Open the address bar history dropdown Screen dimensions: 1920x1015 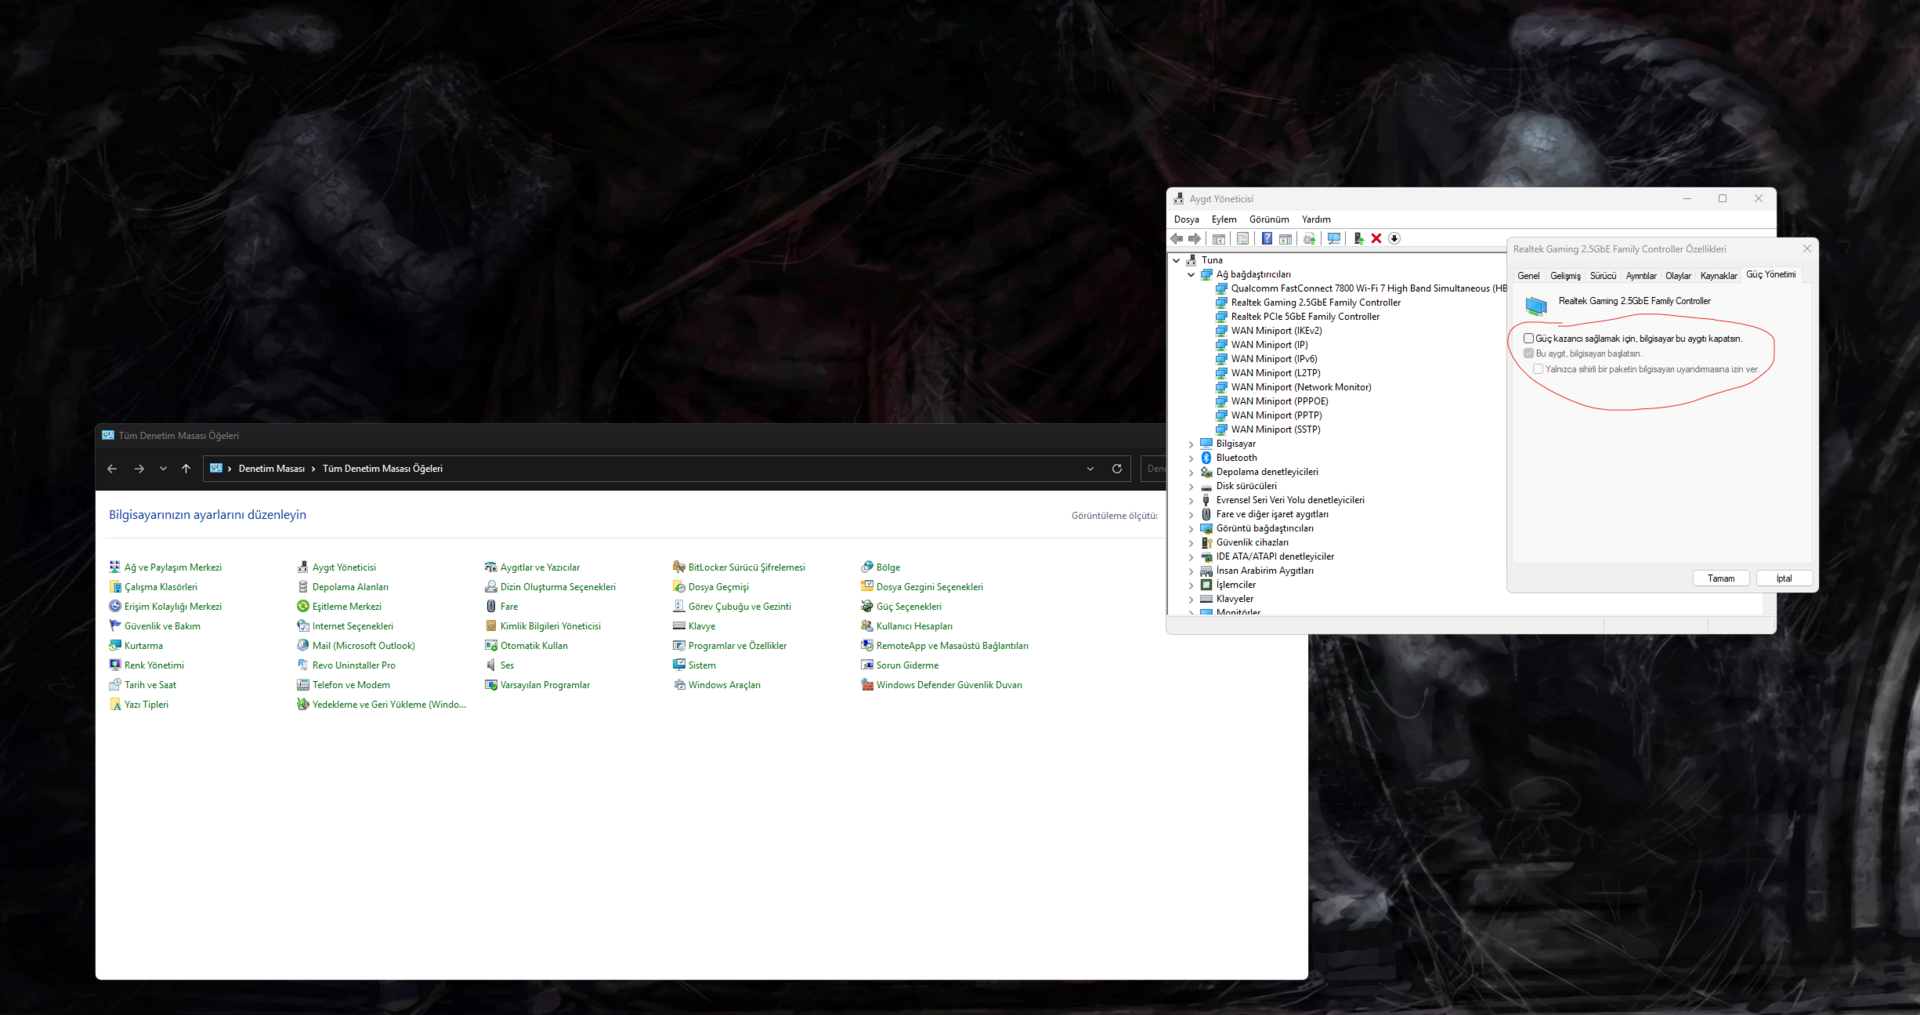tap(1090, 469)
